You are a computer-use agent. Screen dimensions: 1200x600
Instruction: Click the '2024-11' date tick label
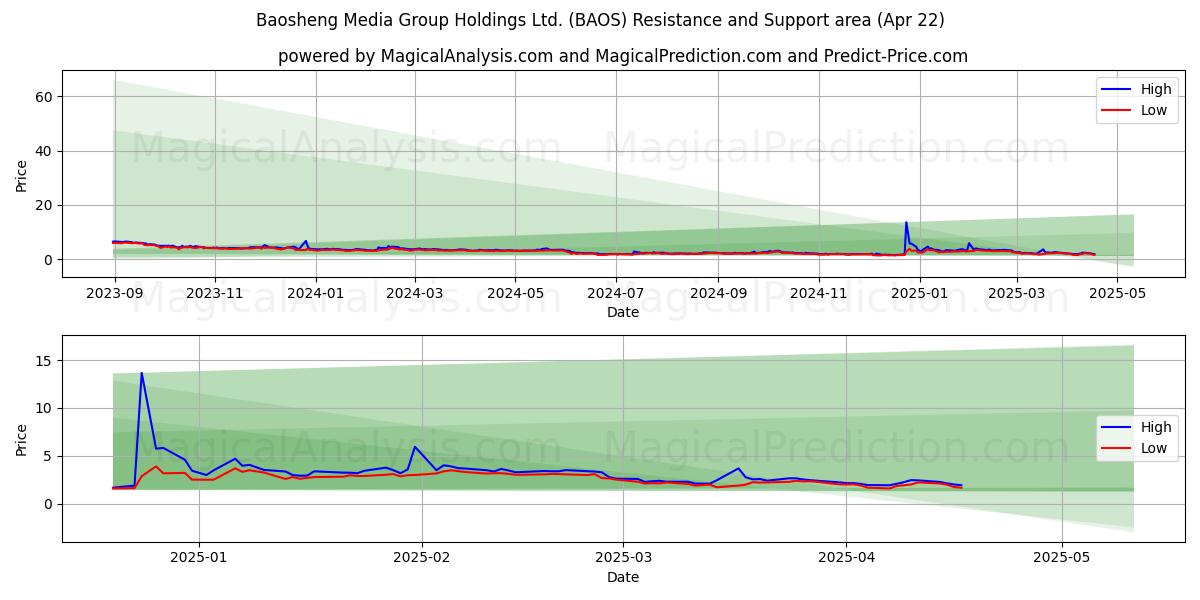point(817,293)
